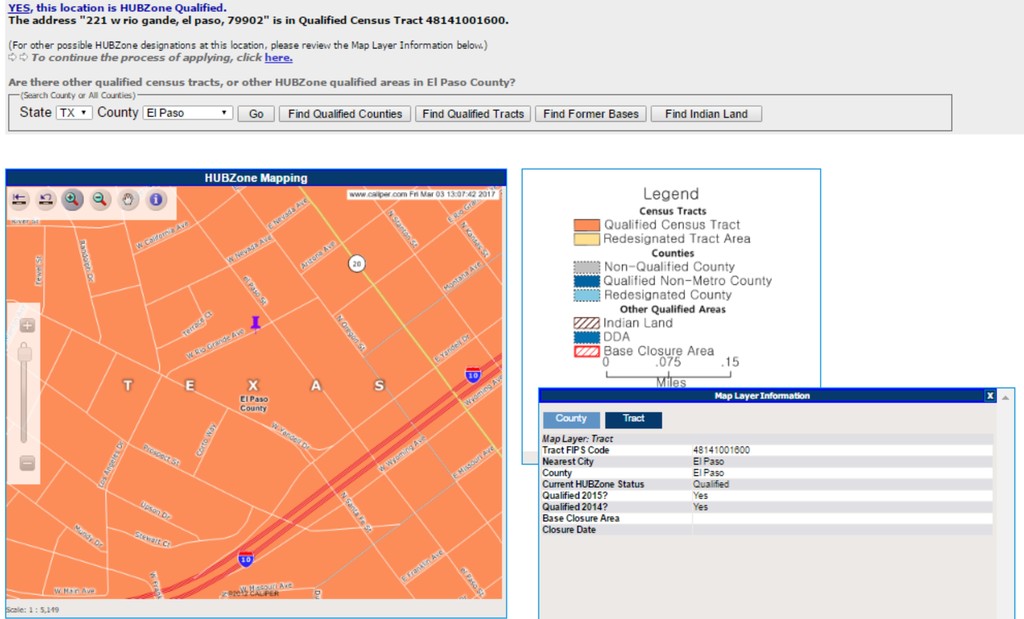The image size is (1024, 619).
Task: Open the County dropdown showing El Paso
Action: 187,113
